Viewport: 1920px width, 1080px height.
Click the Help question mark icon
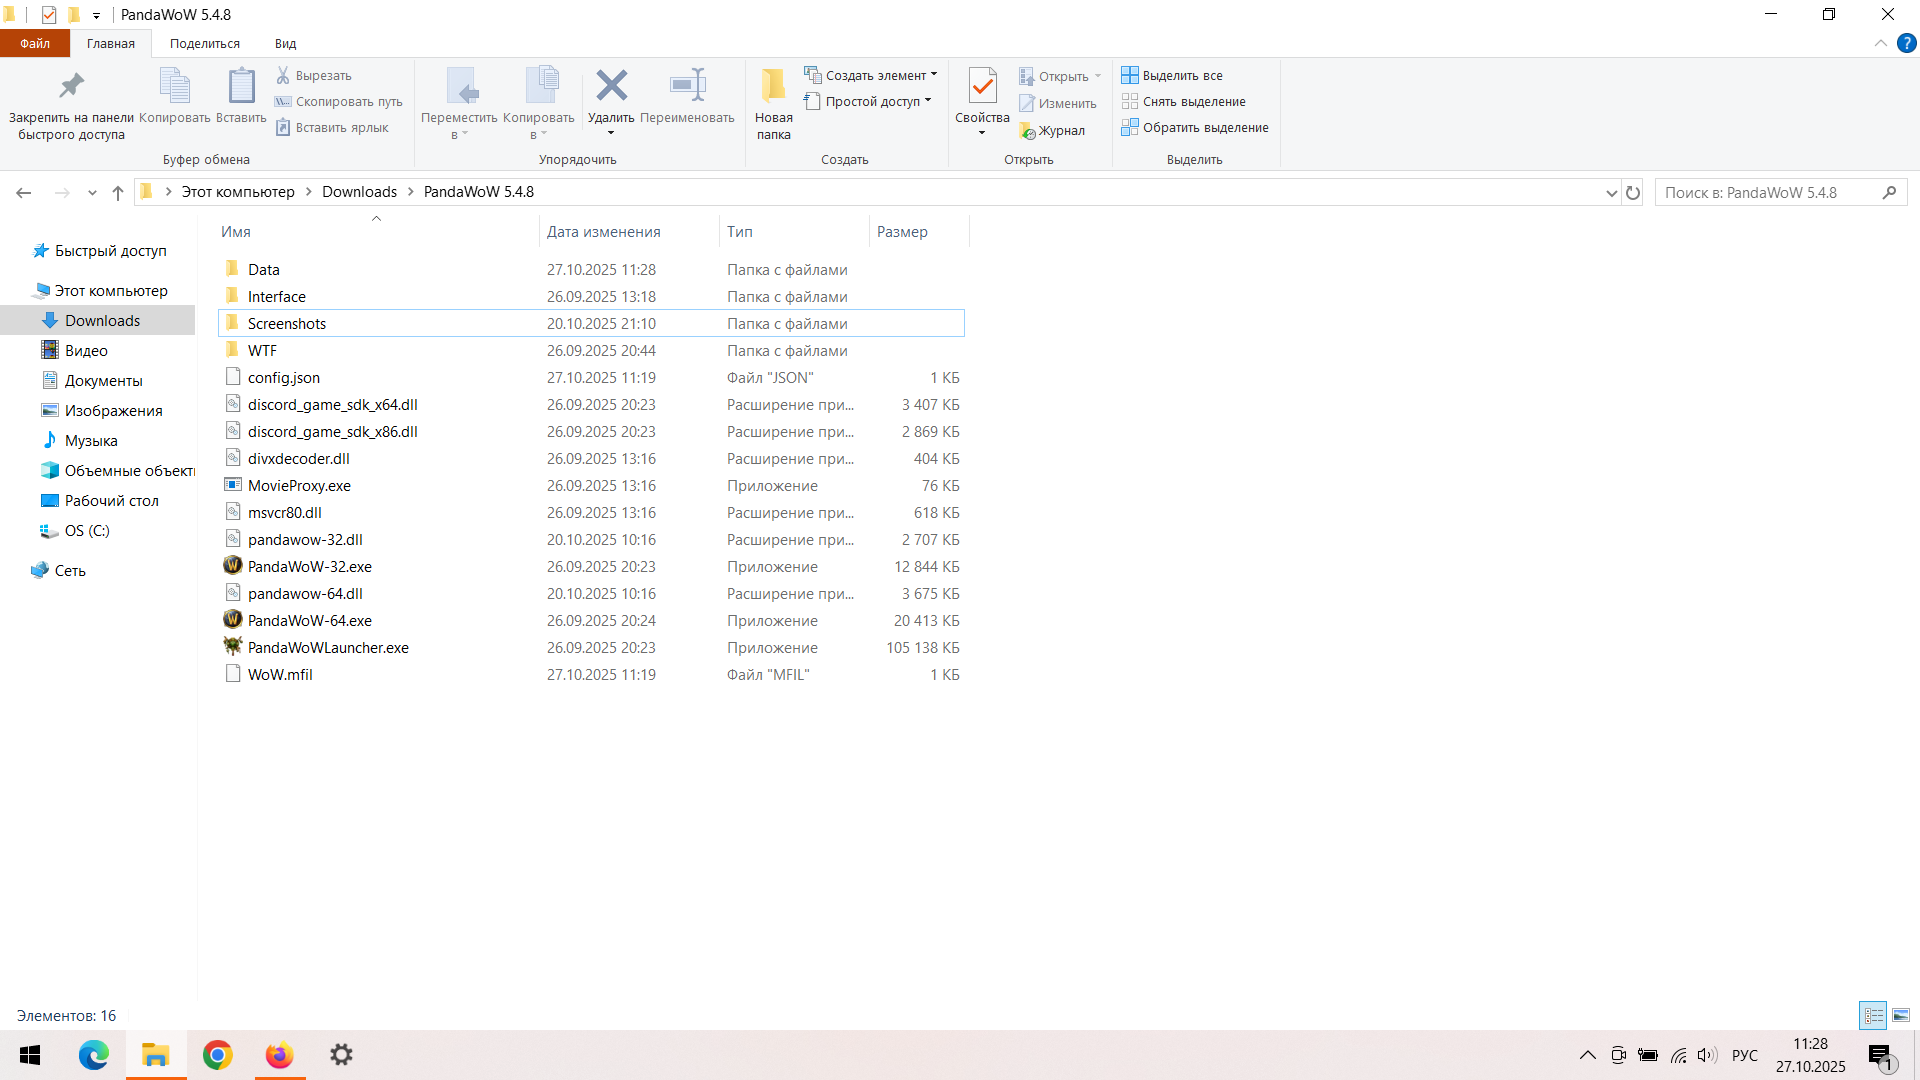1906,43
